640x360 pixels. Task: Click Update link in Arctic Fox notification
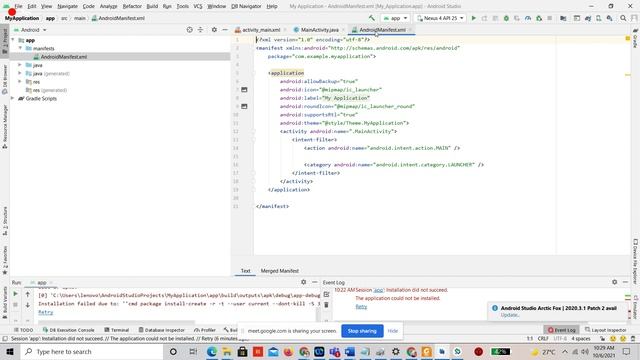pos(510,315)
